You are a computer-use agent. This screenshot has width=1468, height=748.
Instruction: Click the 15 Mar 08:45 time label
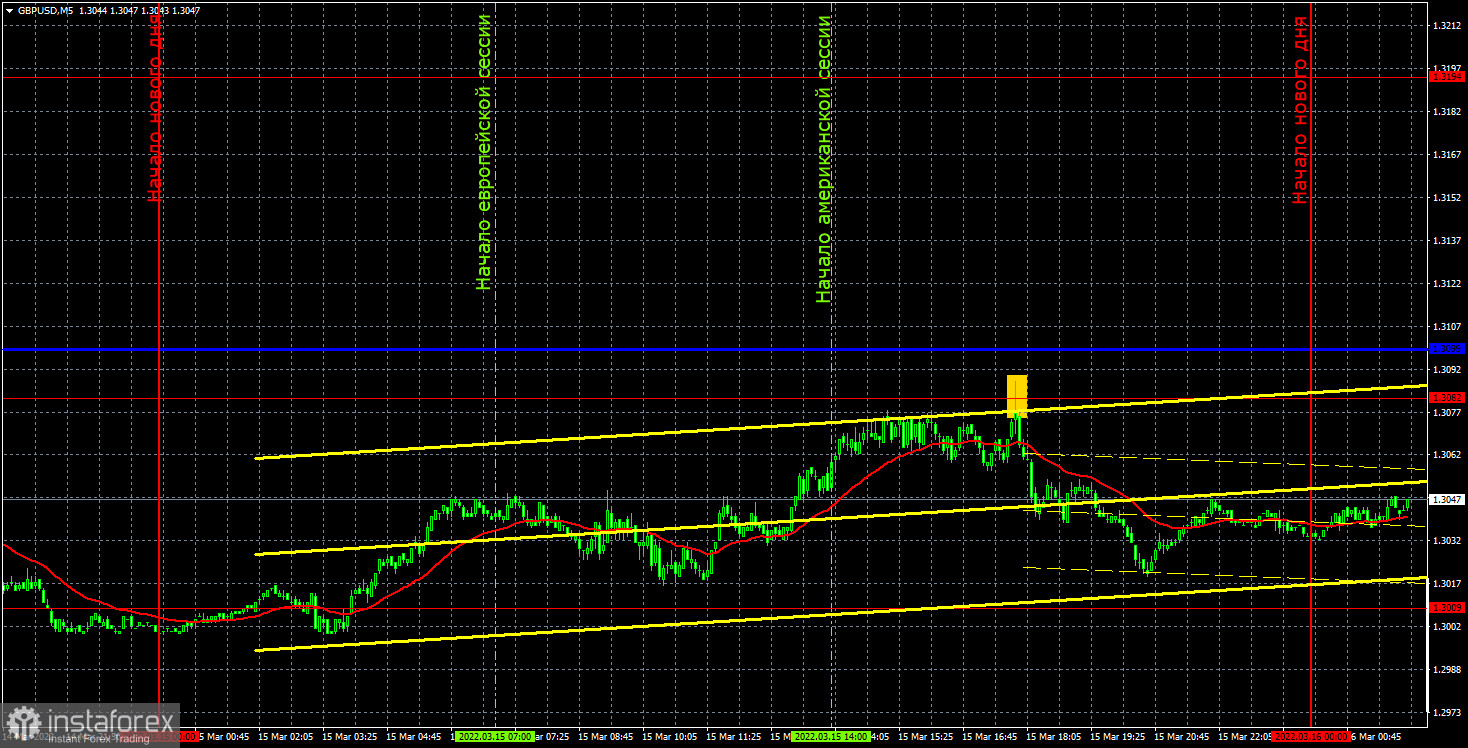point(608,736)
